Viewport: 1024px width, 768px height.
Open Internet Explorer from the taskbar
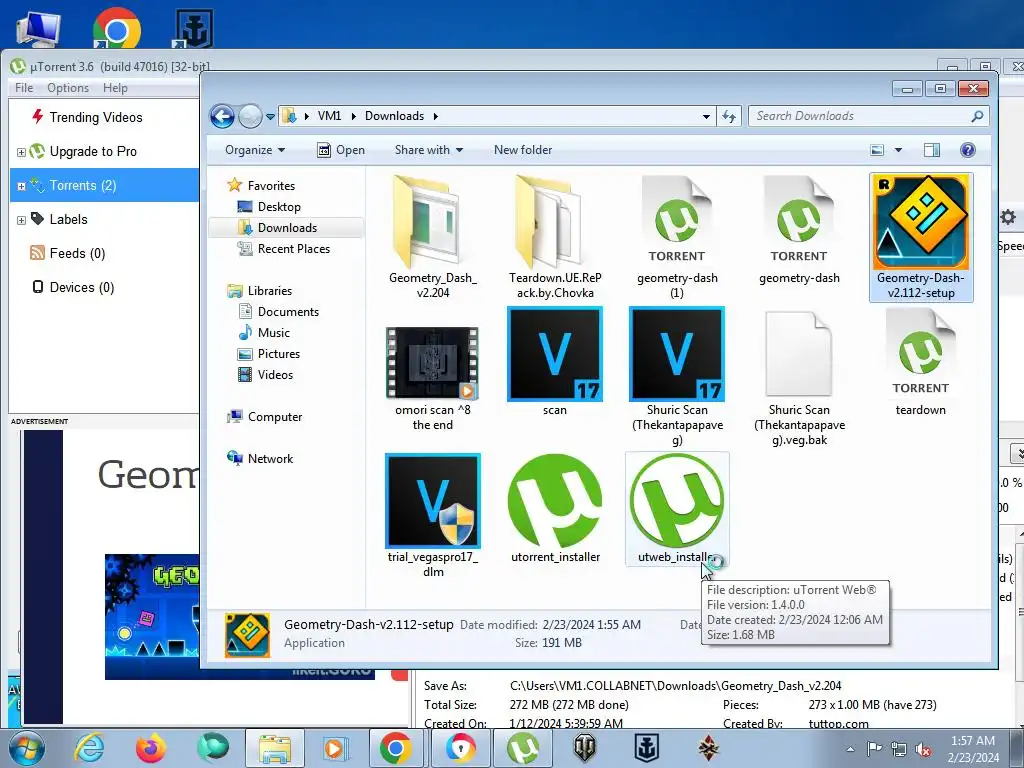[89, 748]
